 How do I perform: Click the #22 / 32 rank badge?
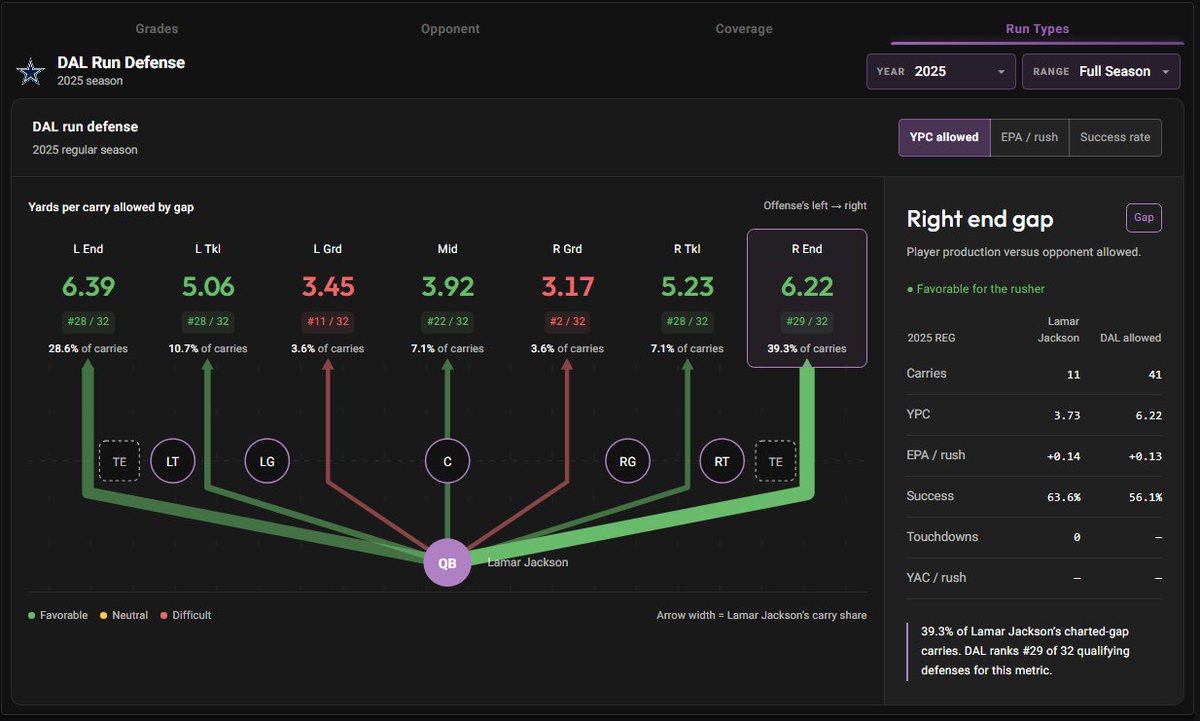click(x=447, y=322)
